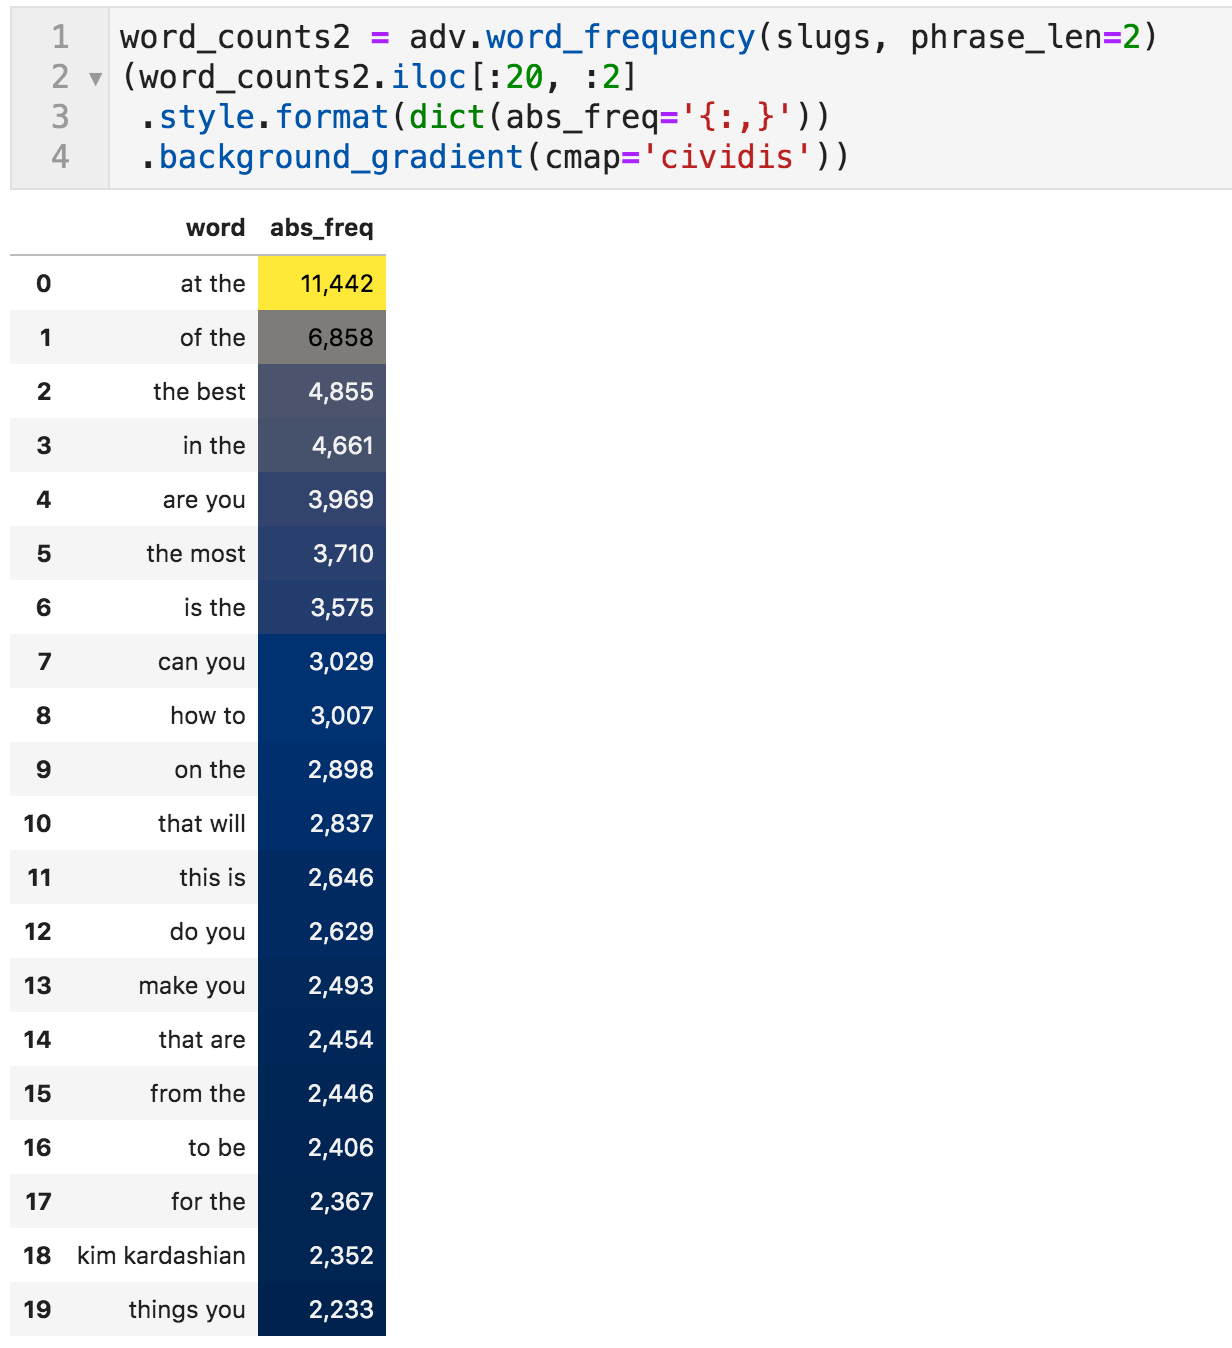Screen dimensions: 1232x1348
Task: Click the 'the best' phrase cell
Action: coord(199,392)
